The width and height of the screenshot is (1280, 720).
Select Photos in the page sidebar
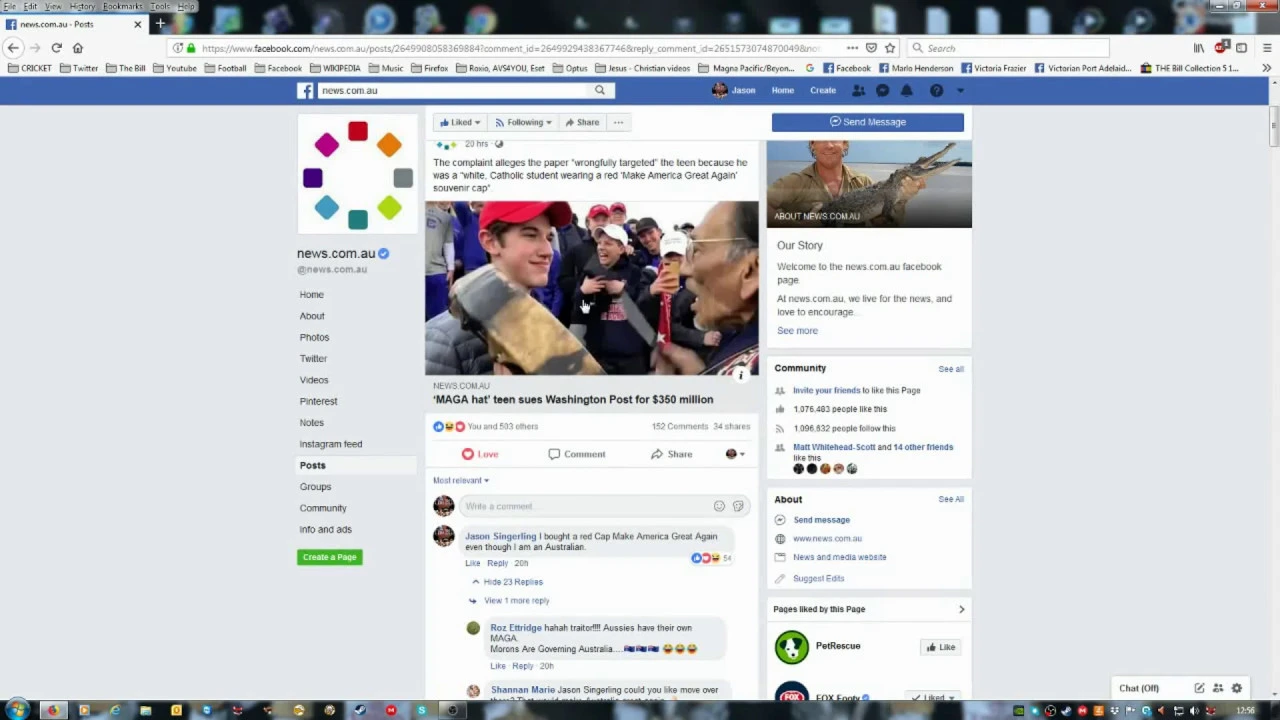tap(314, 338)
